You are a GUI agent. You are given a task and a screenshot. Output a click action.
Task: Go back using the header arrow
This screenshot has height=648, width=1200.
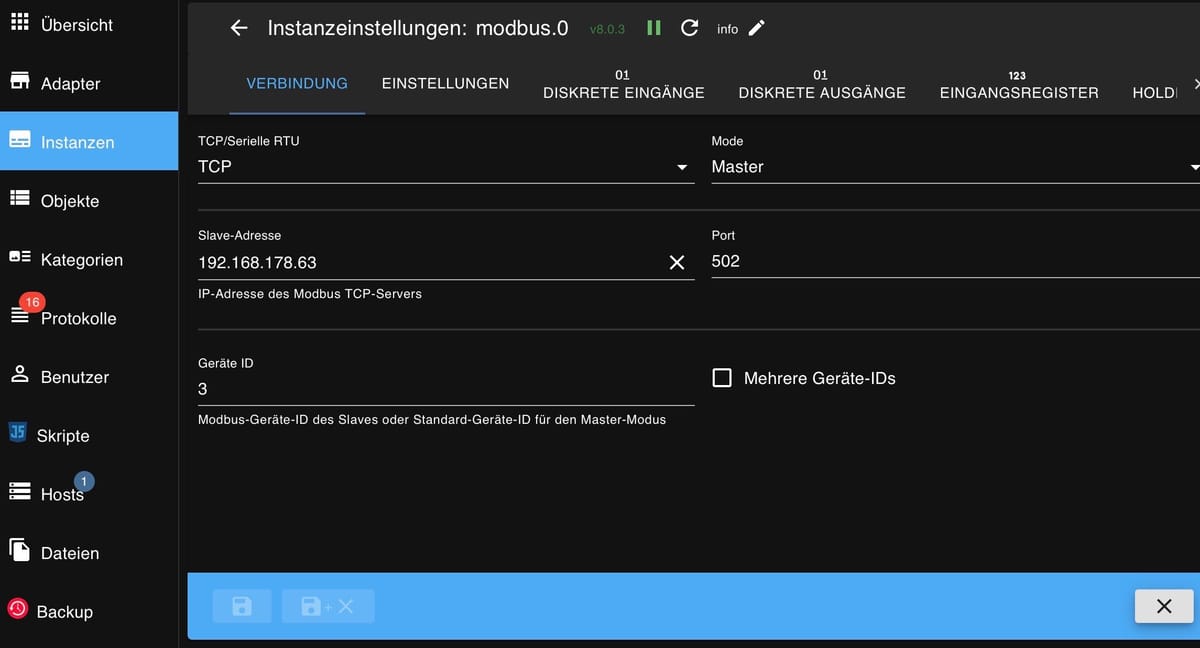tap(239, 29)
